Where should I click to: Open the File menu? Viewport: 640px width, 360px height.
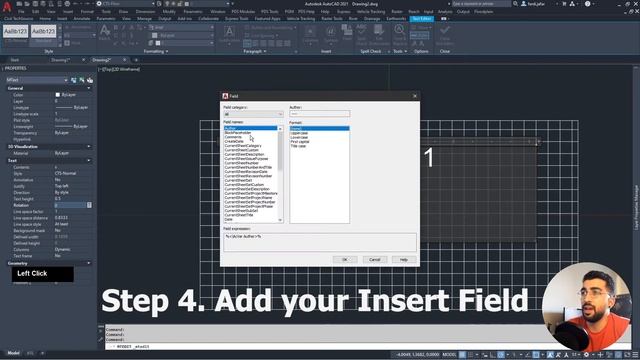[x=21, y=12]
